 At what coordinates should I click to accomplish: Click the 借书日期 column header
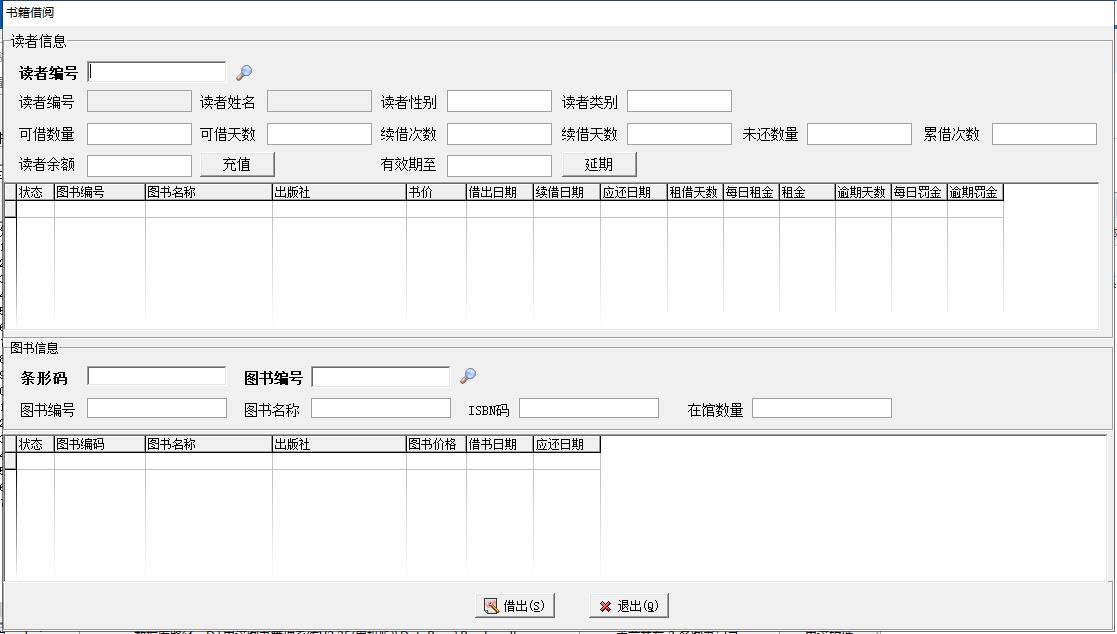(499, 445)
